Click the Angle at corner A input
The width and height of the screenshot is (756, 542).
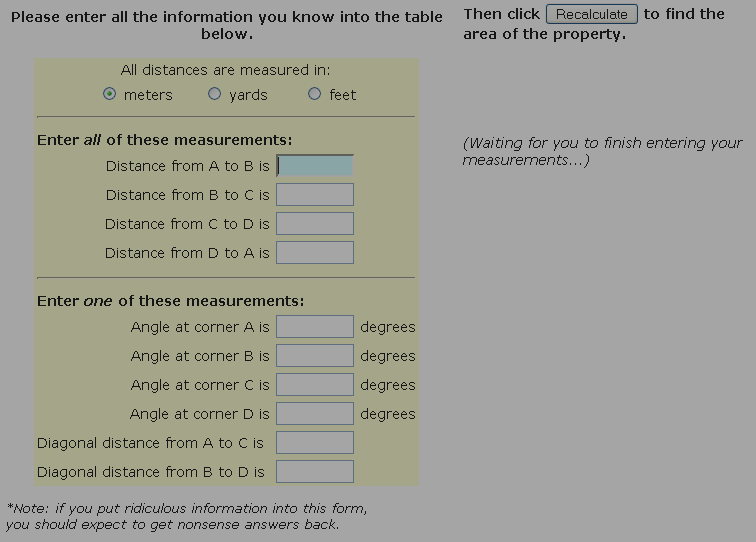[x=315, y=327]
